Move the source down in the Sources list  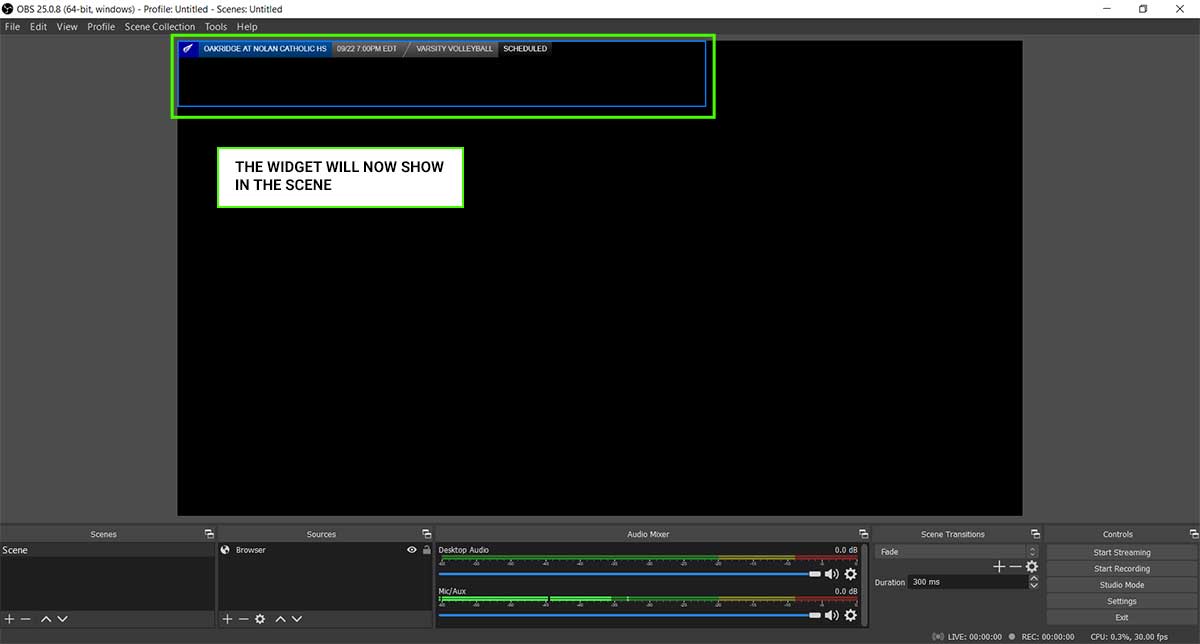point(296,619)
